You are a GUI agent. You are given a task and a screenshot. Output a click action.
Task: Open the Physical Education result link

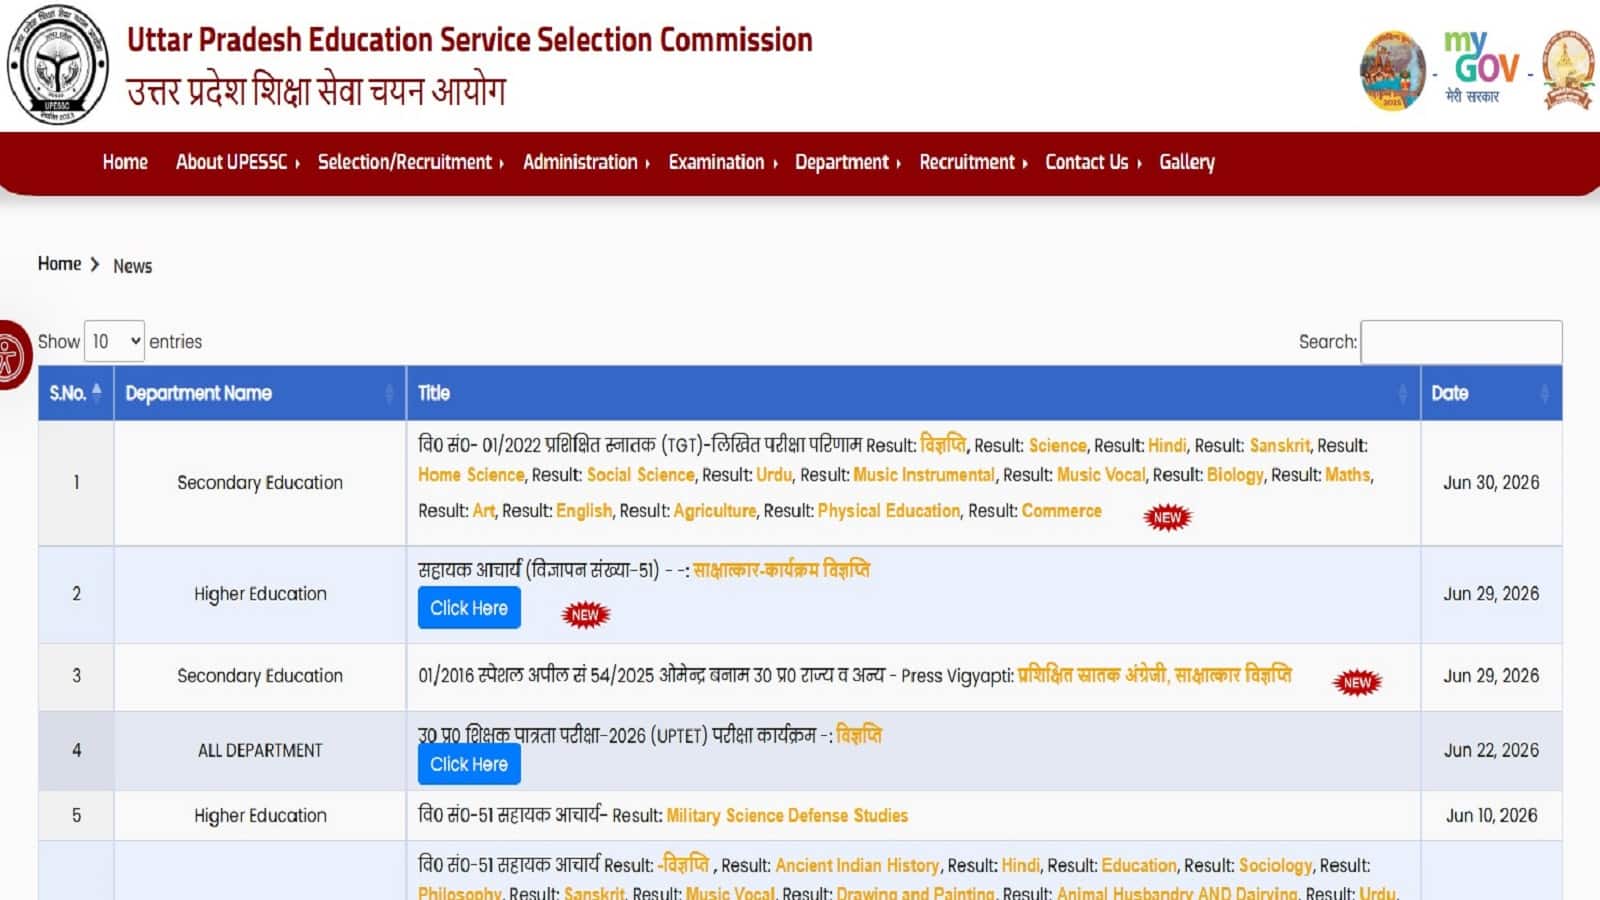pyautogui.click(x=889, y=511)
